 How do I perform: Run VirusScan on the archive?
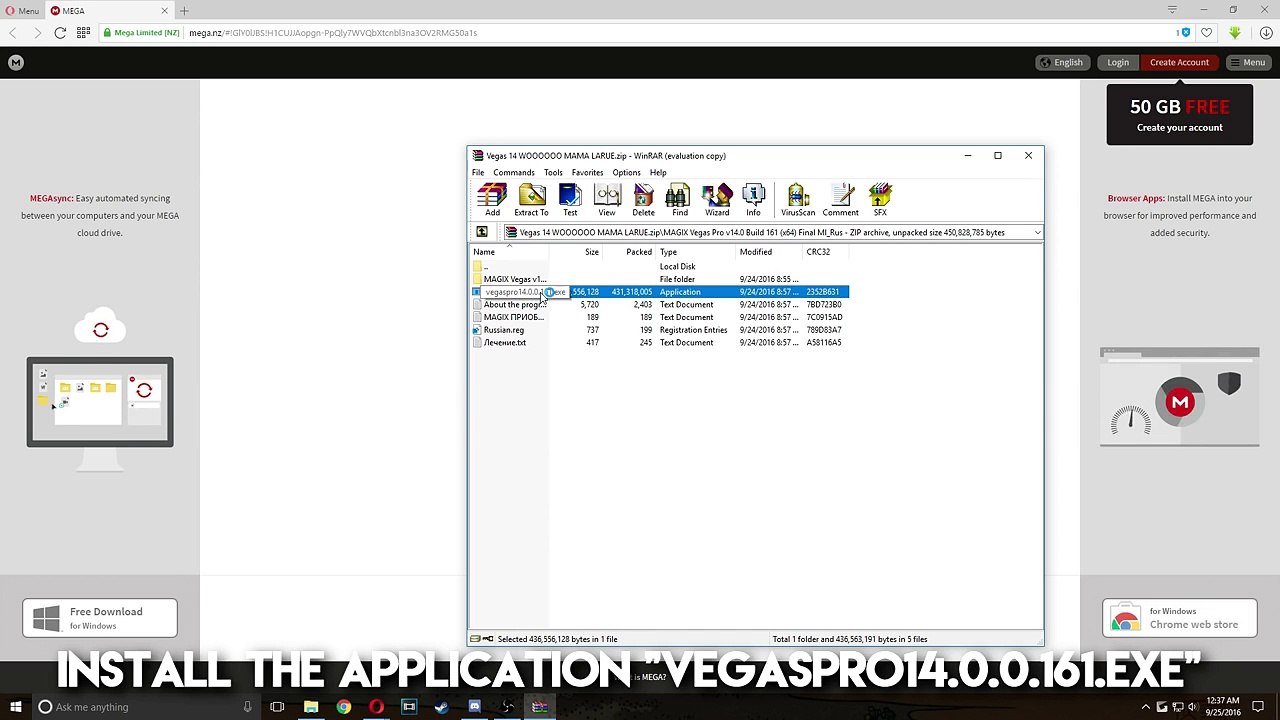tap(798, 200)
